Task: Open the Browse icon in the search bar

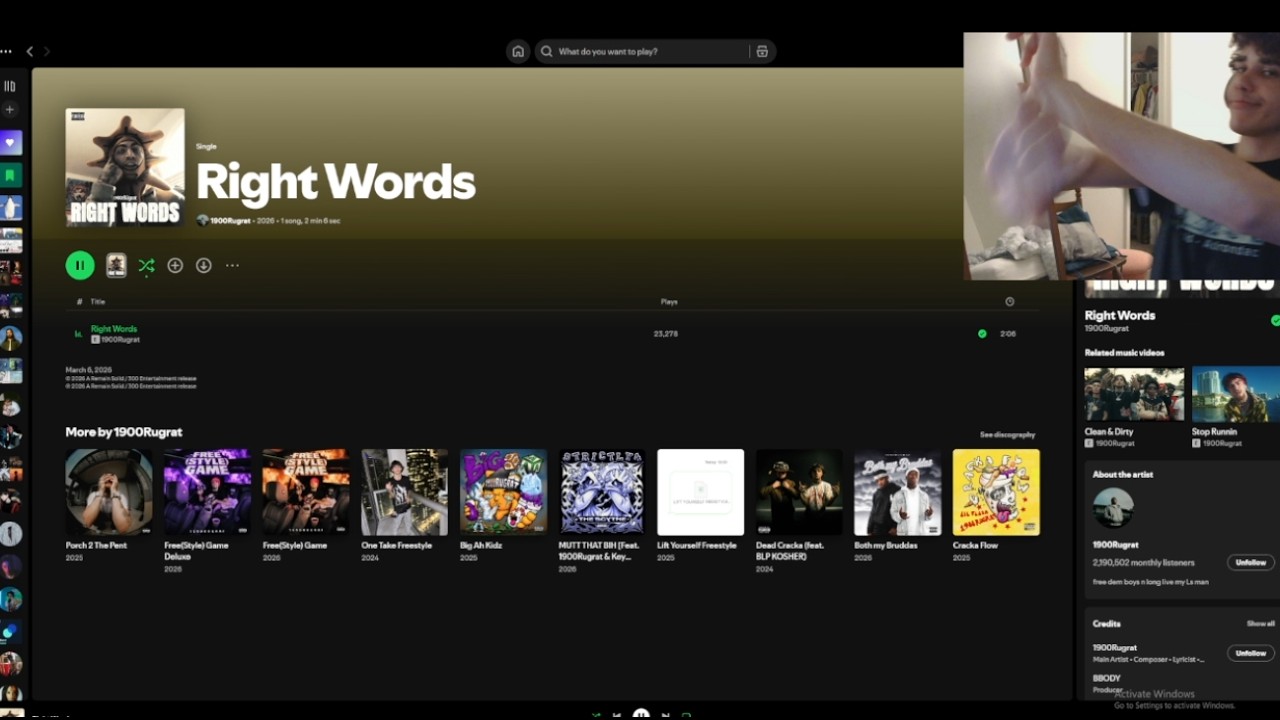Action: click(762, 51)
